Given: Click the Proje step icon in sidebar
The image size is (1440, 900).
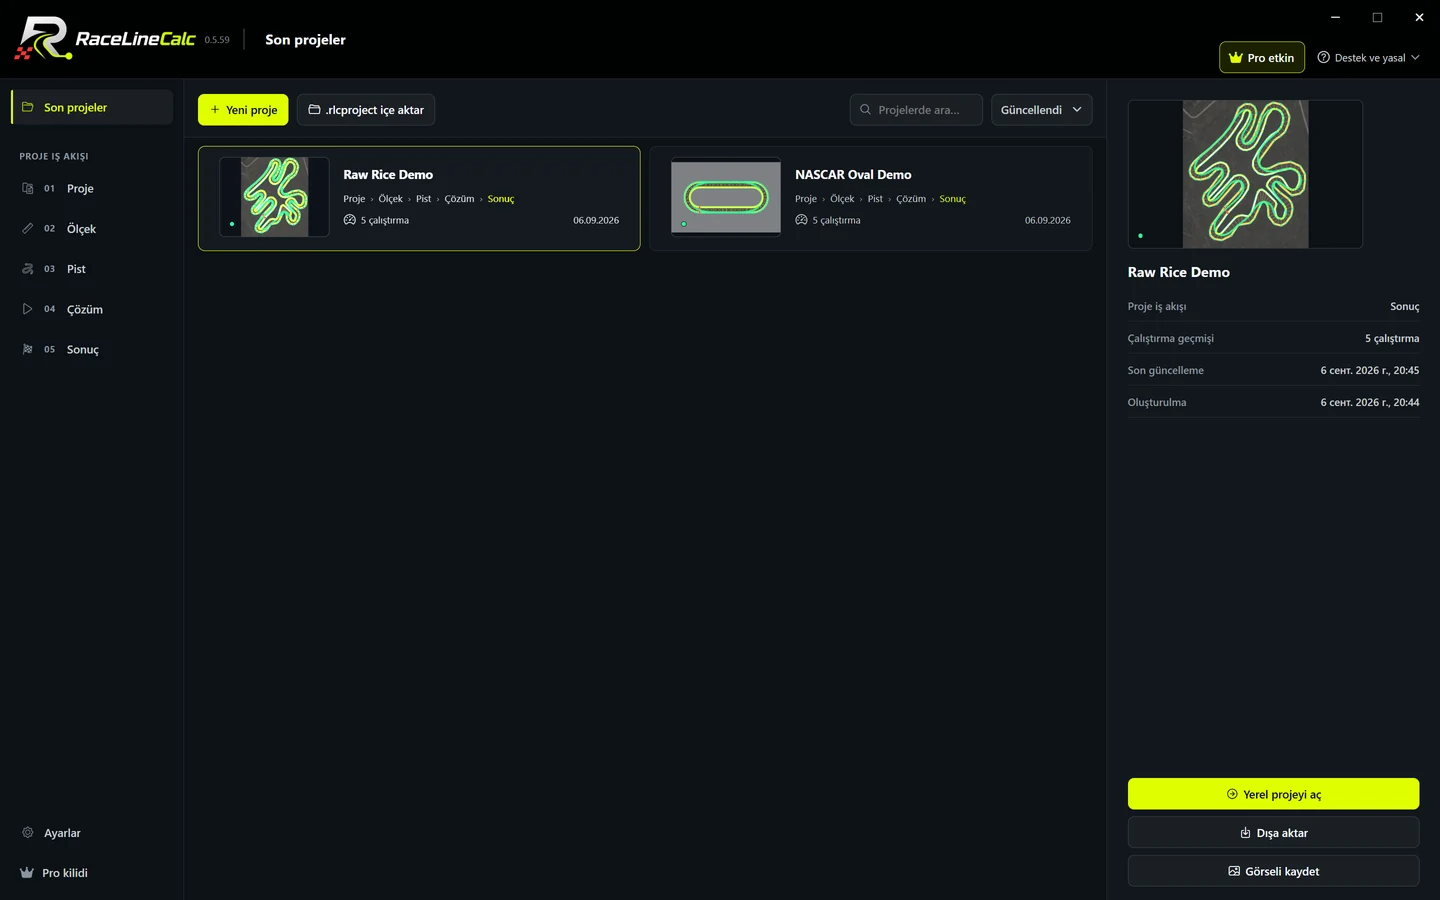Looking at the screenshot, I should (x=28, y=188).
